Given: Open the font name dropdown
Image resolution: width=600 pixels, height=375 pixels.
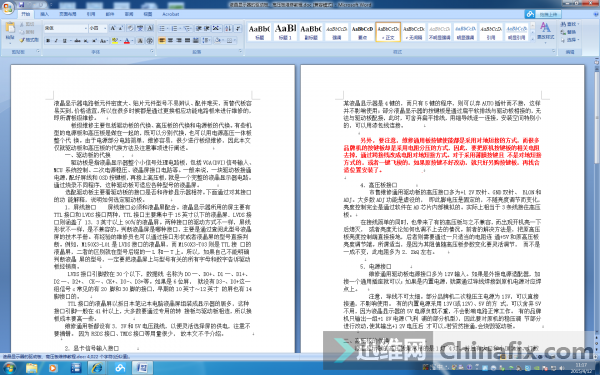Looking at the screenshot, I should [86, 28].
